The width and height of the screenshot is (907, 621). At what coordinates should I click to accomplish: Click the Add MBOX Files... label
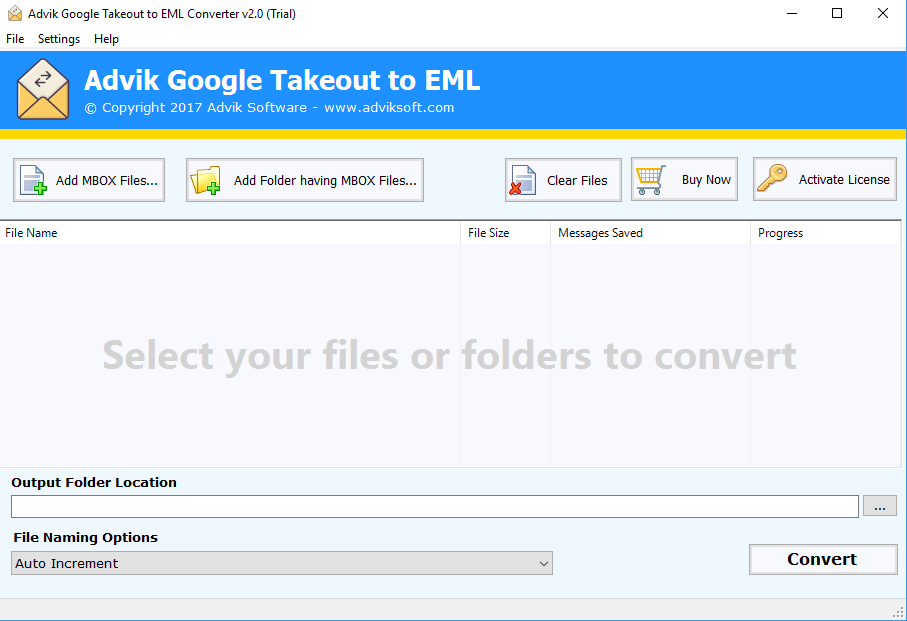pyautogui.click(x=106, y=180)
